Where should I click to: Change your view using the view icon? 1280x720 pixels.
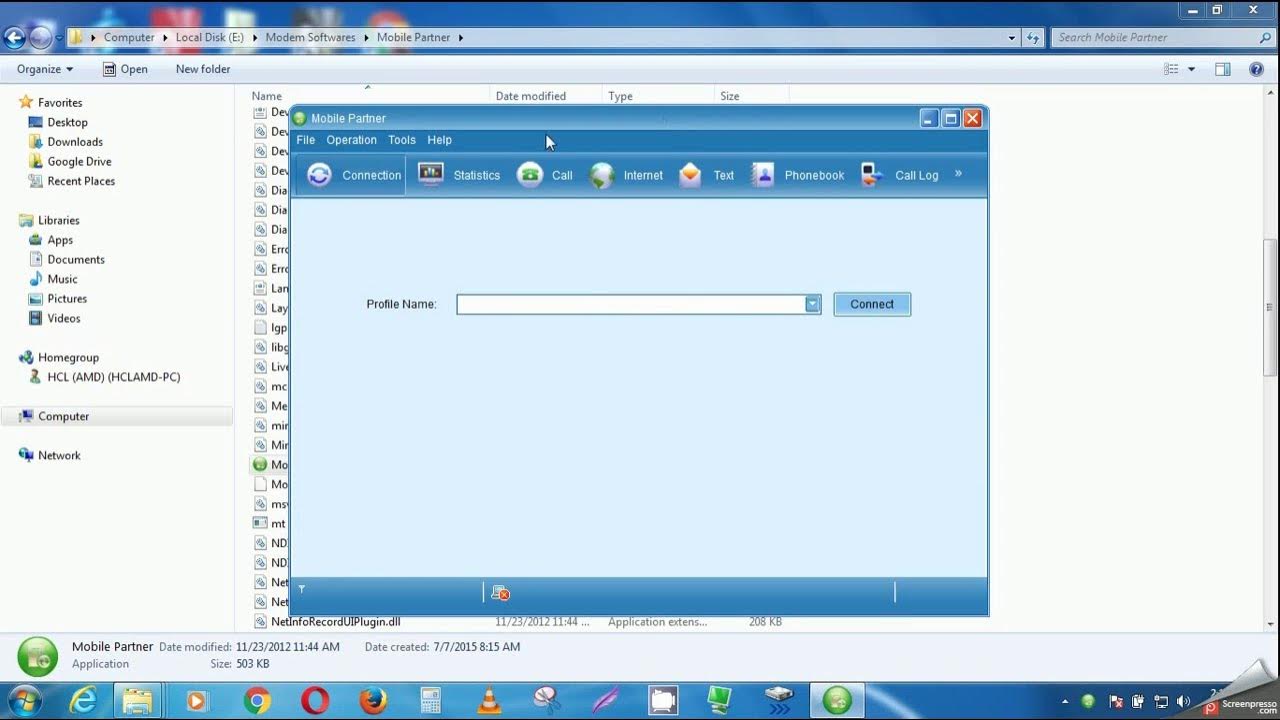click(1171, 69)
